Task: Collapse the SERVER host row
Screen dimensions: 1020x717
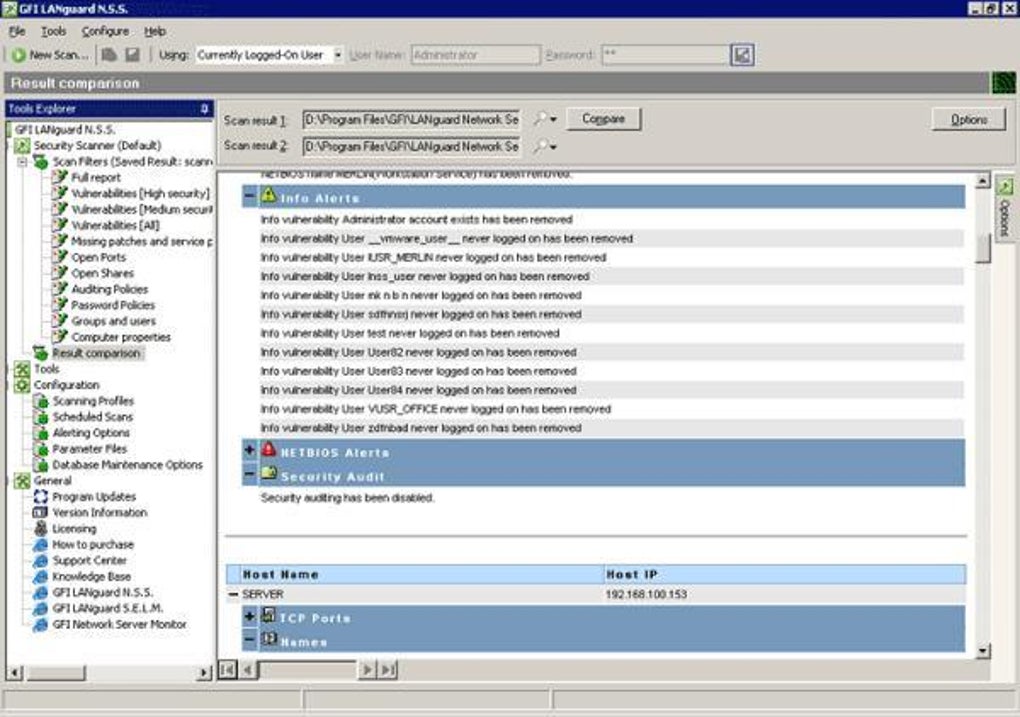Action: pyautogui.click(x=233, y=595)
